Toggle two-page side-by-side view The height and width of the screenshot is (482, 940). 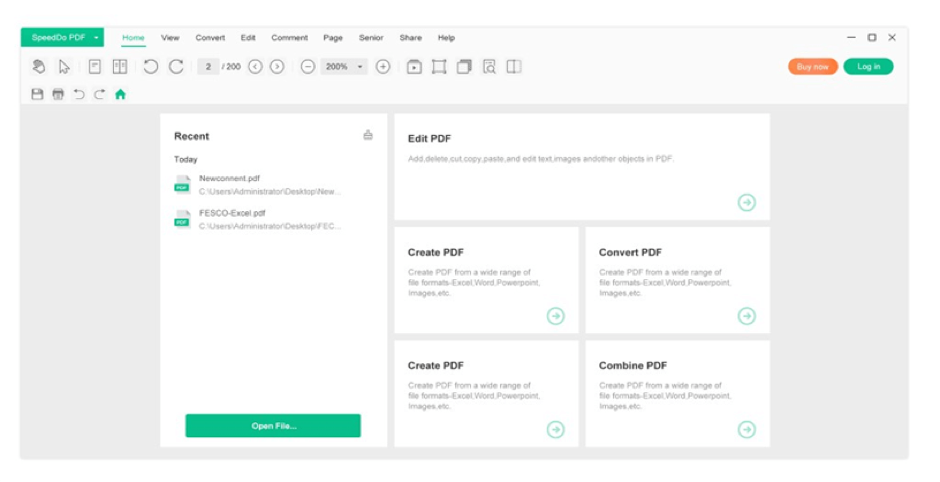point(120,67)
